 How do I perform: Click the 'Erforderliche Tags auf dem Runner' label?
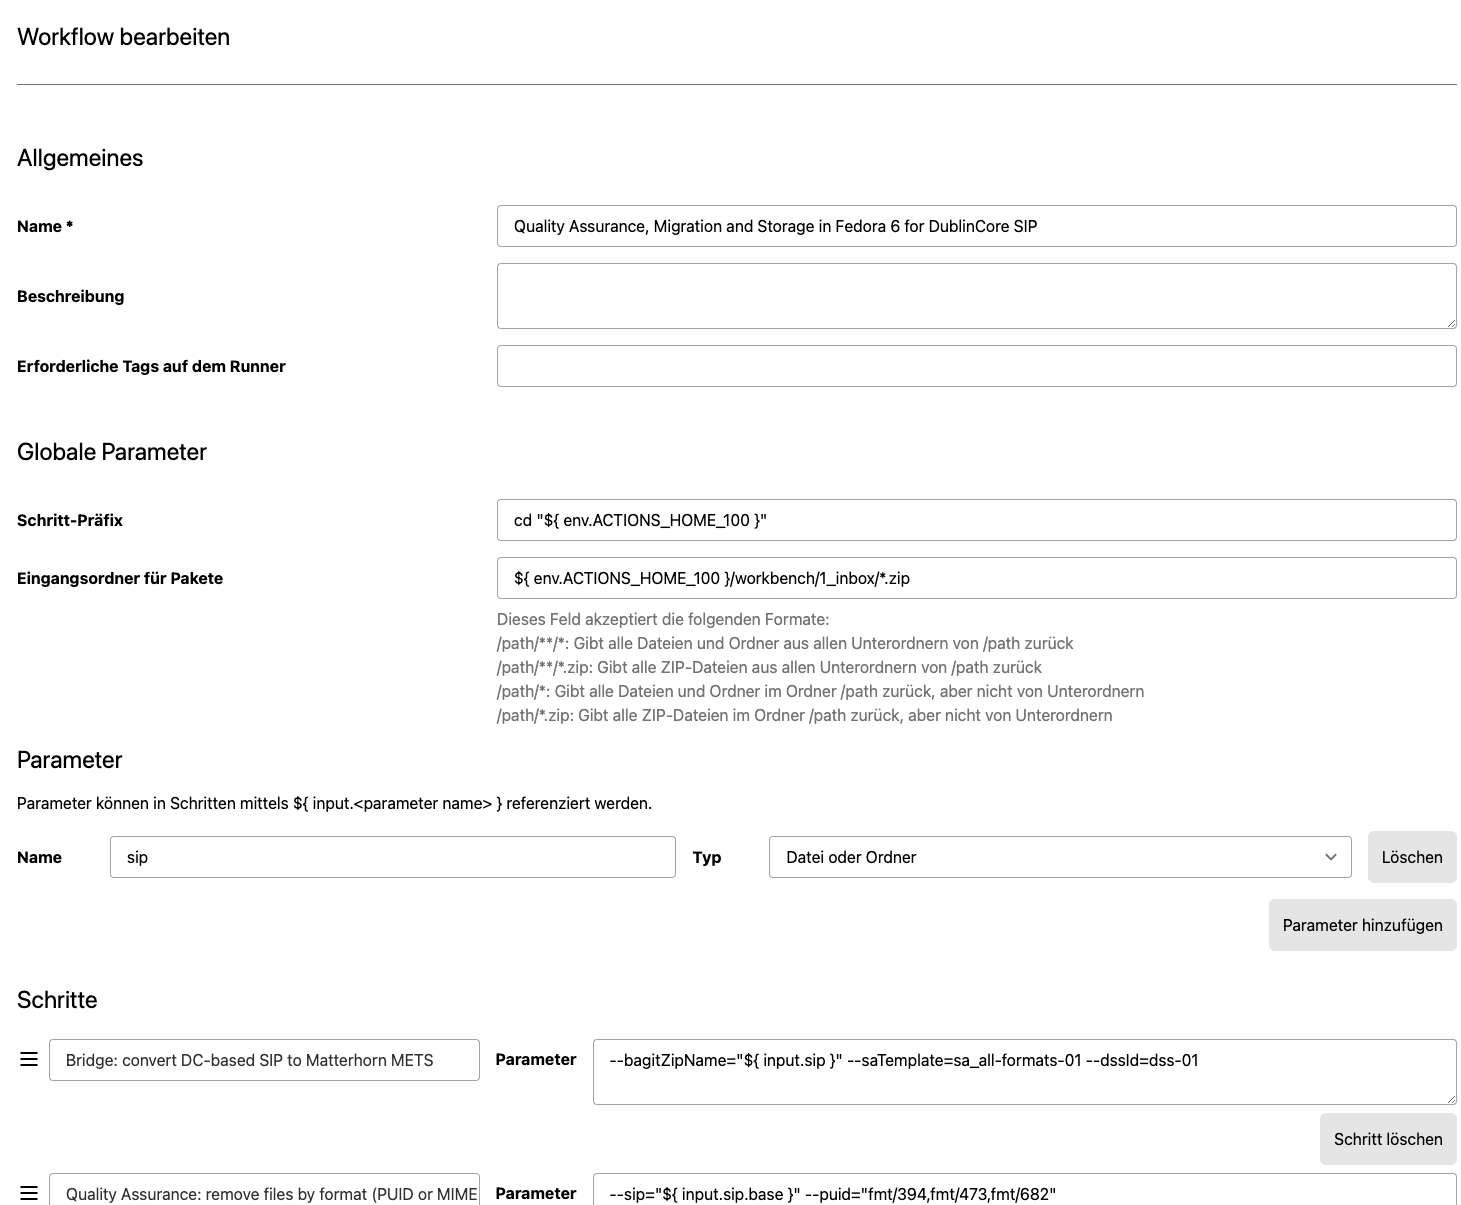pos(151,366)
